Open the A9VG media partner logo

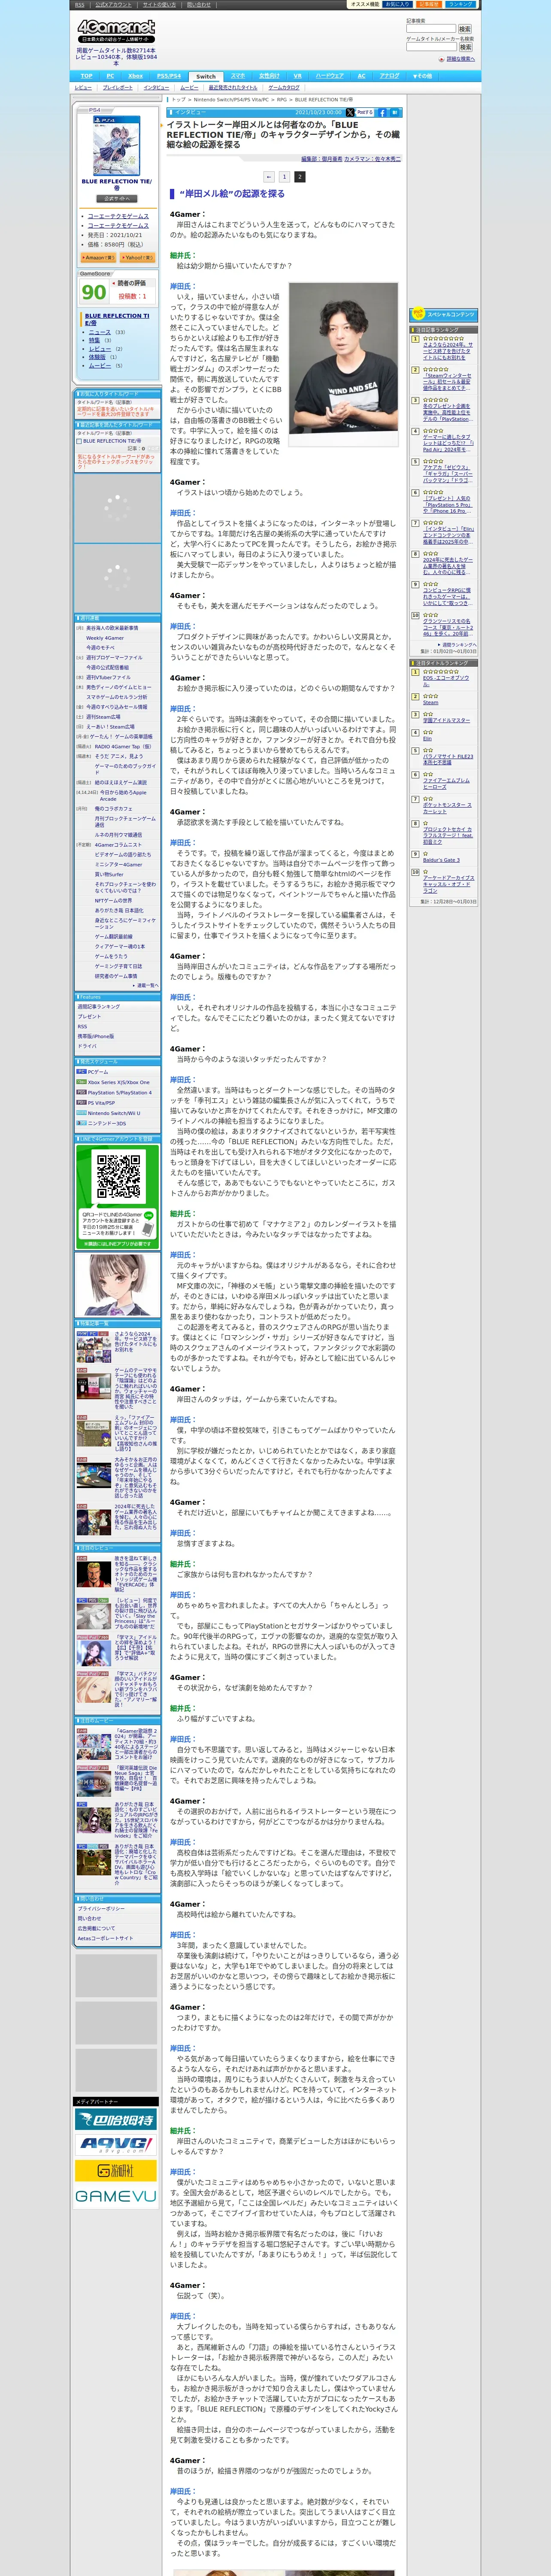coord(116,2145)
